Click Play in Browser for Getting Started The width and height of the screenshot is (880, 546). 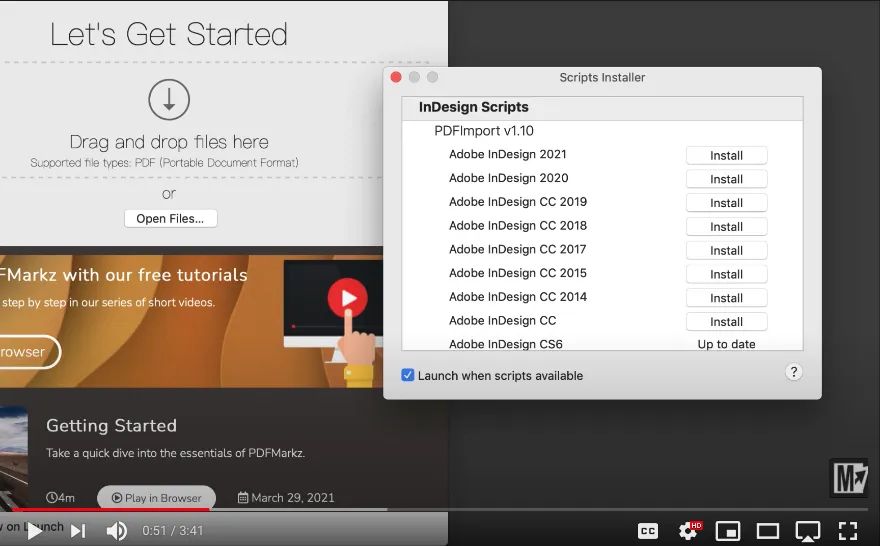pyautogui.click(x=157, y=498)
